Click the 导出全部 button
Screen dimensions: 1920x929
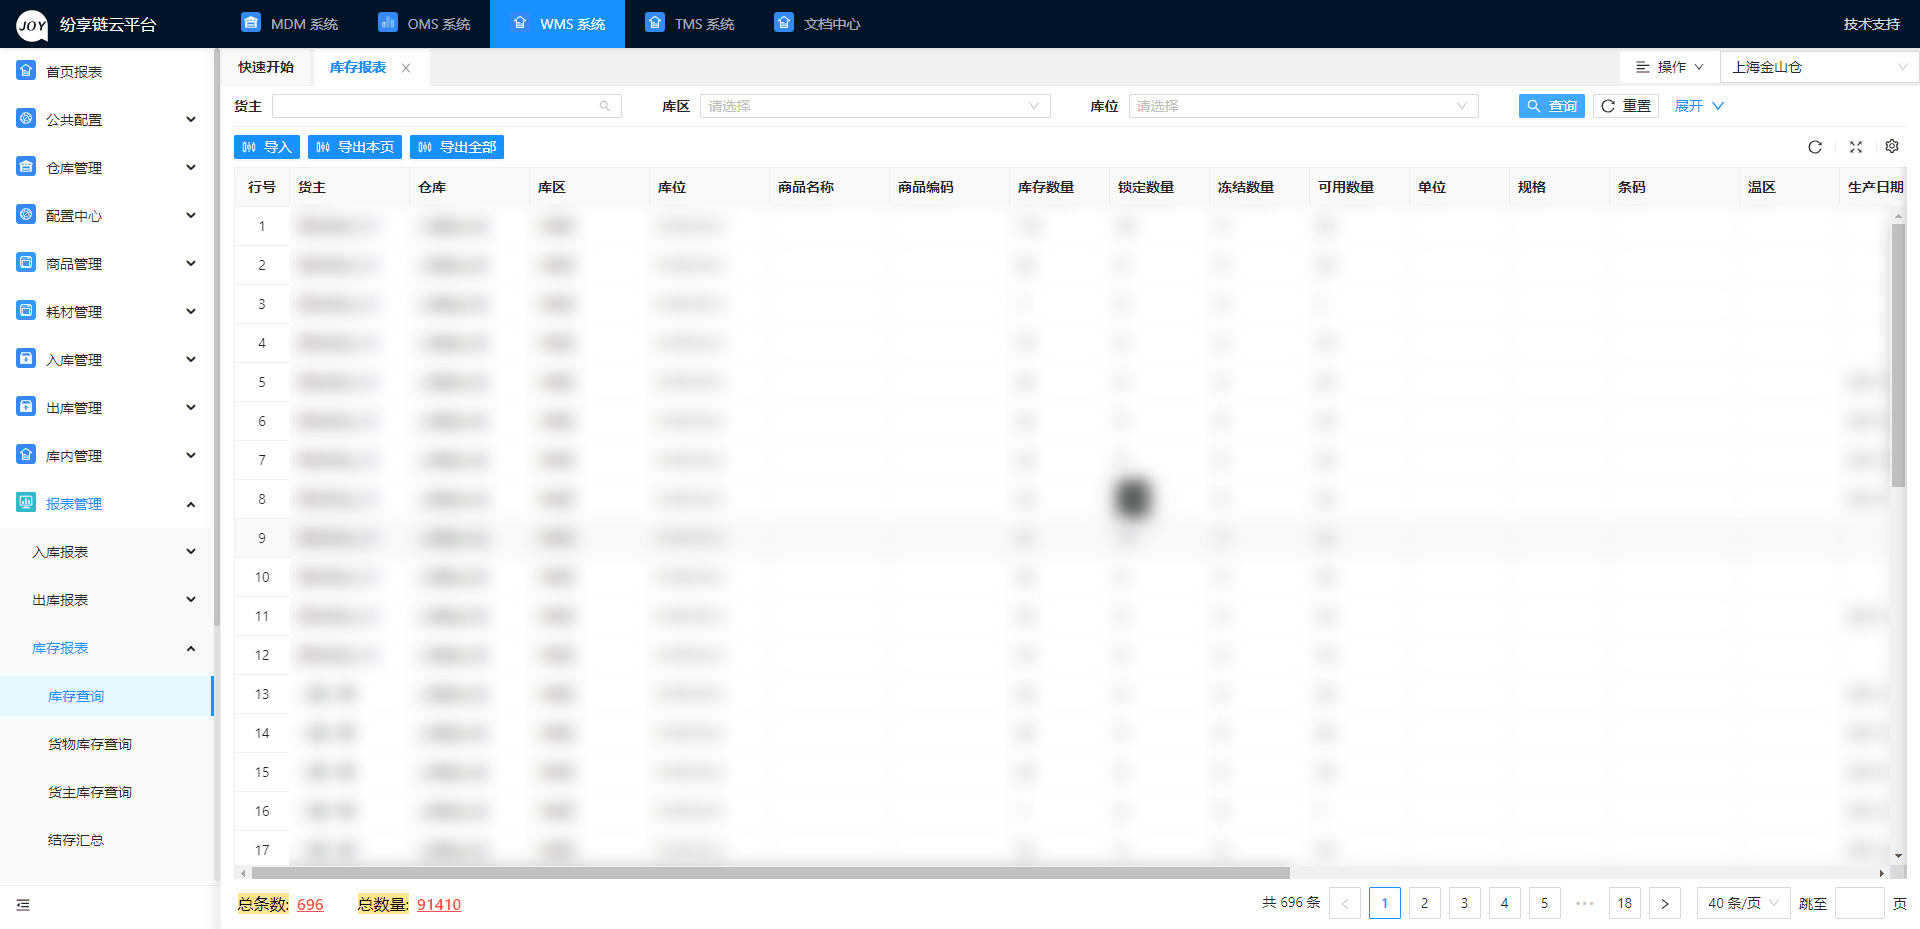457,147
